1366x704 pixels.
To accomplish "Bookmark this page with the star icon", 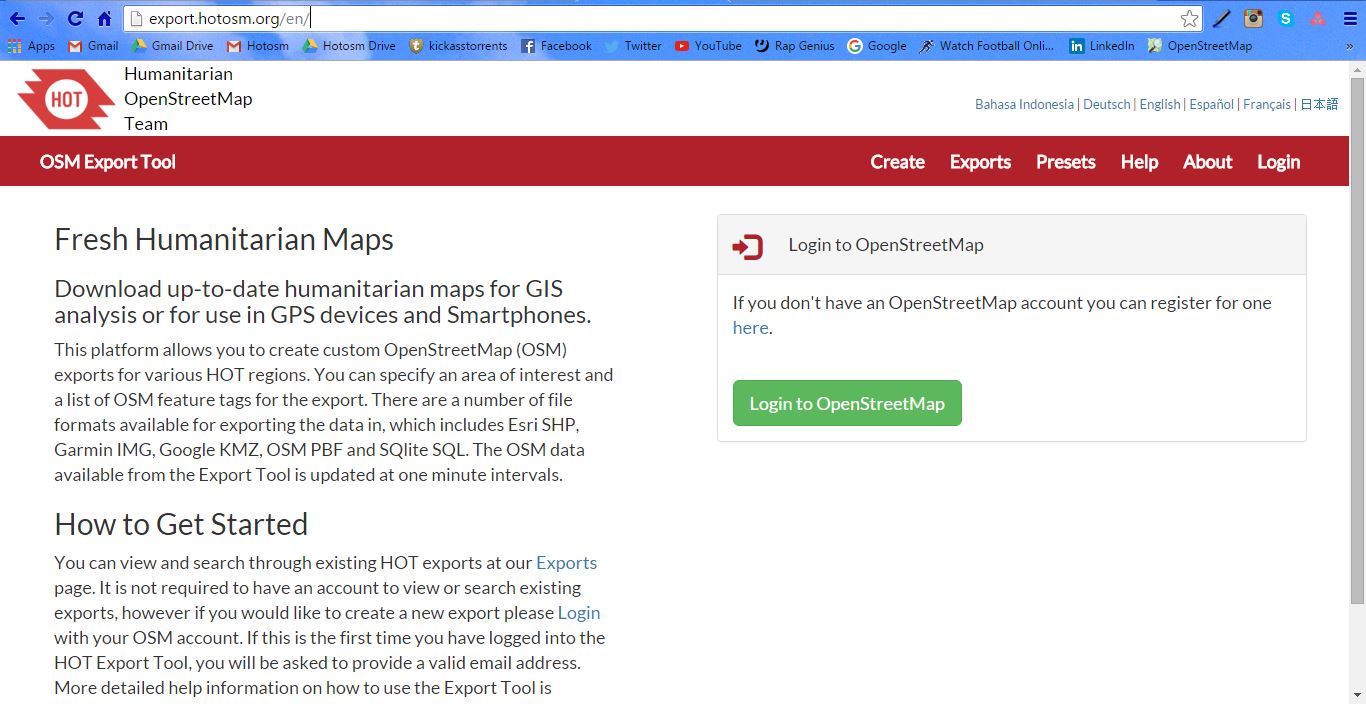I will coord(1189,18).
